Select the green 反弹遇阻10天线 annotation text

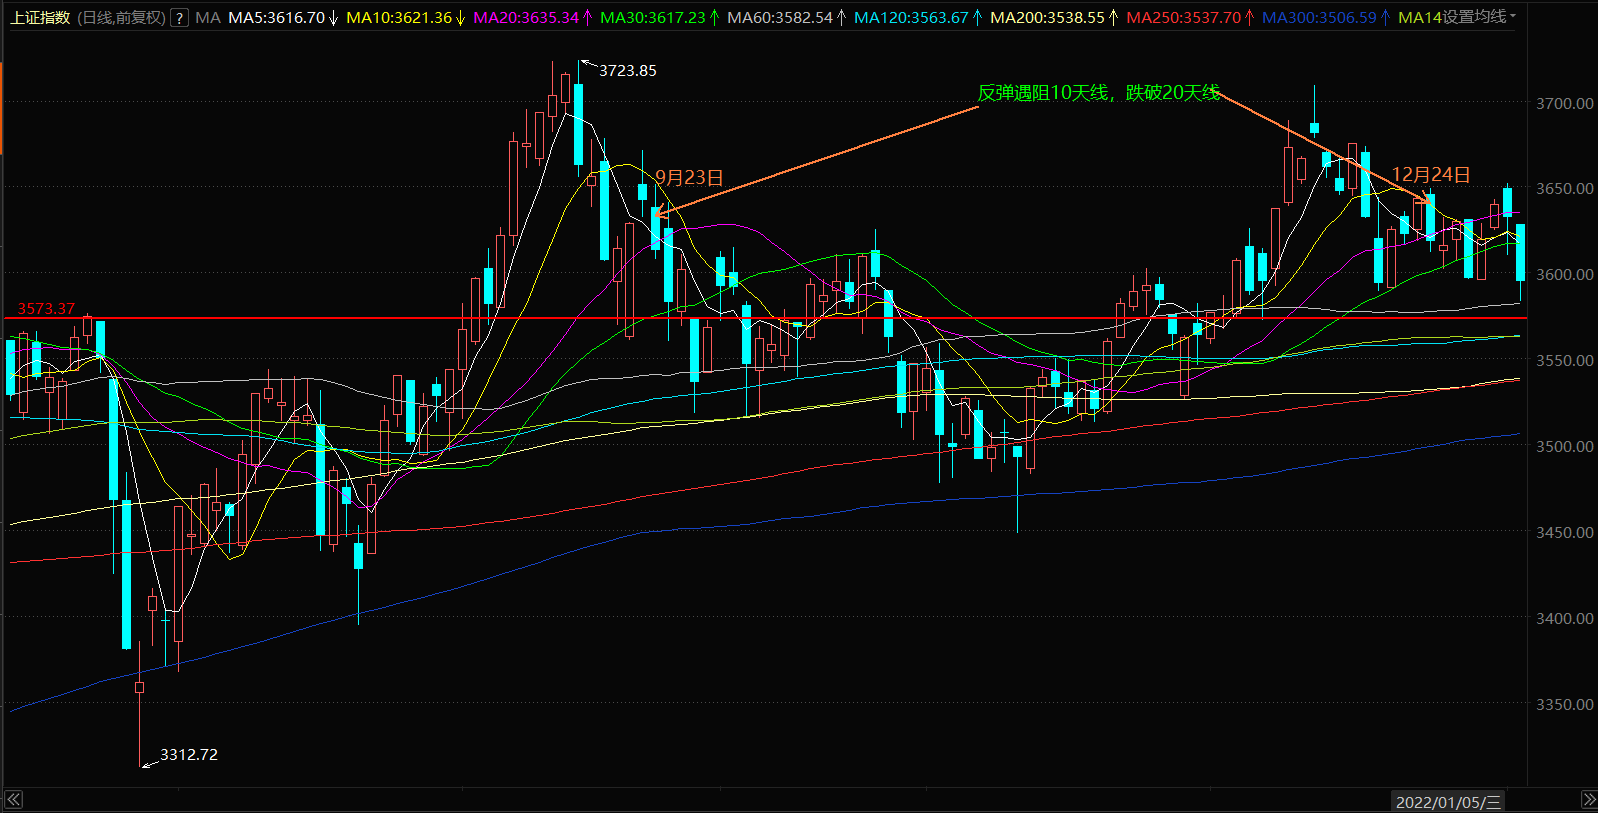click(x=1099, y=93)
